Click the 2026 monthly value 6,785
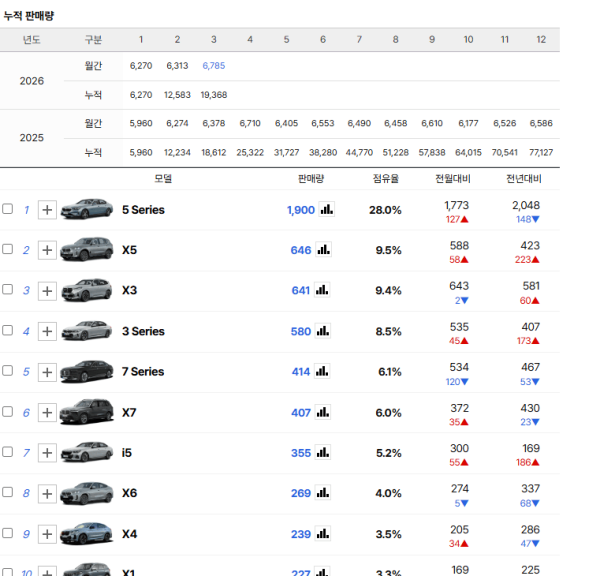 point(213,66)
